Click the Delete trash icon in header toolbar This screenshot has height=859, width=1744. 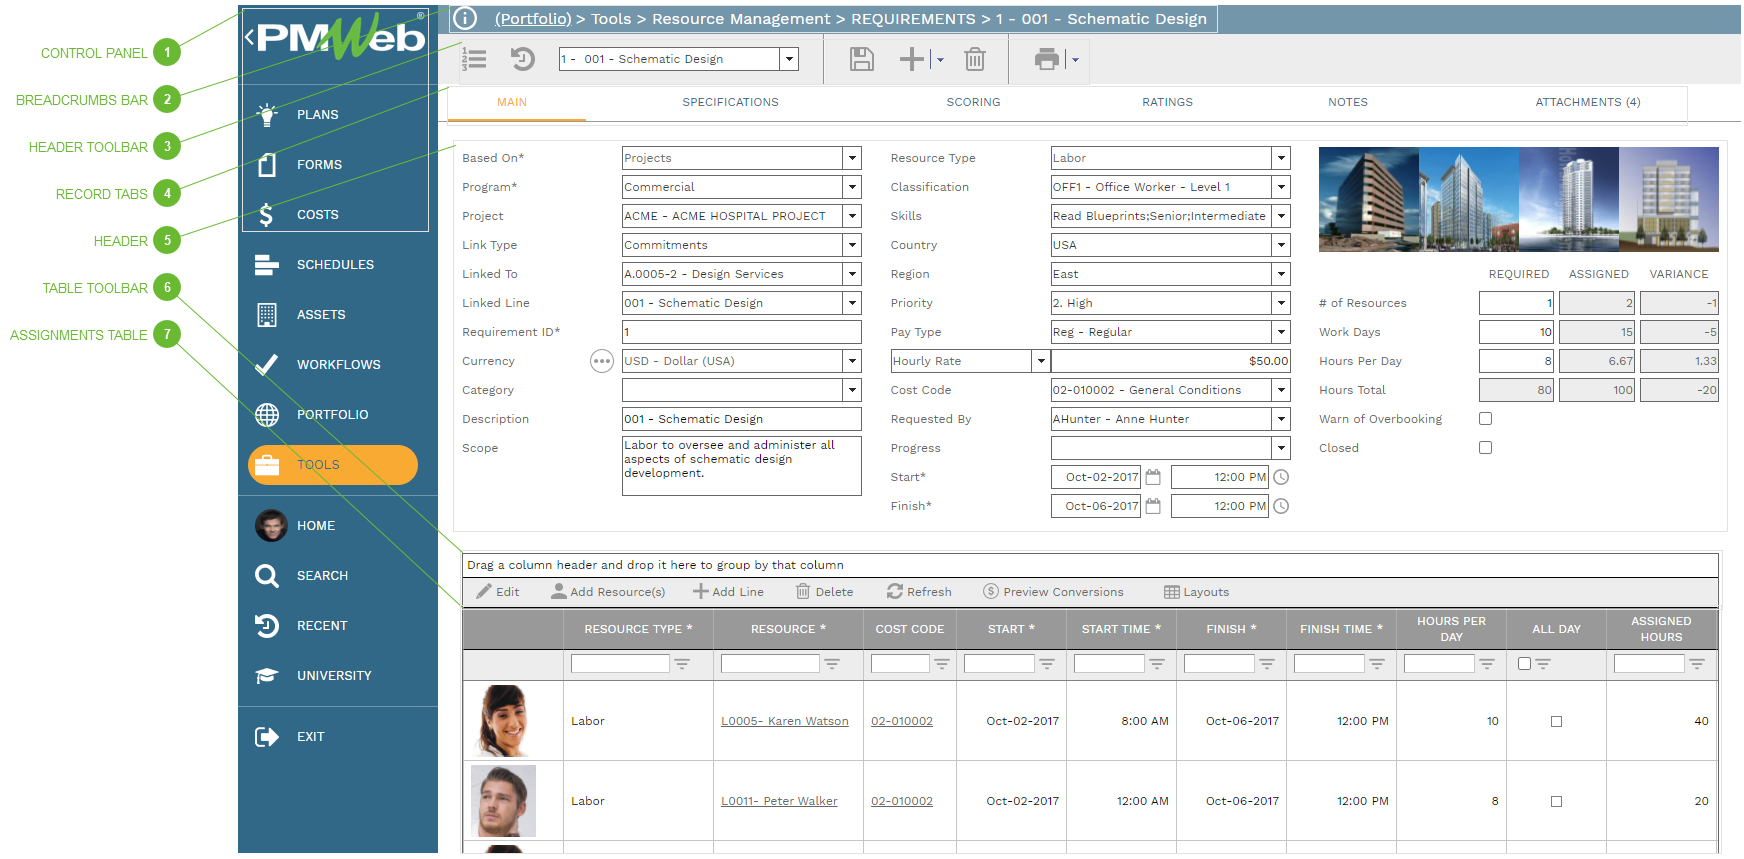[x=974, y=60]
